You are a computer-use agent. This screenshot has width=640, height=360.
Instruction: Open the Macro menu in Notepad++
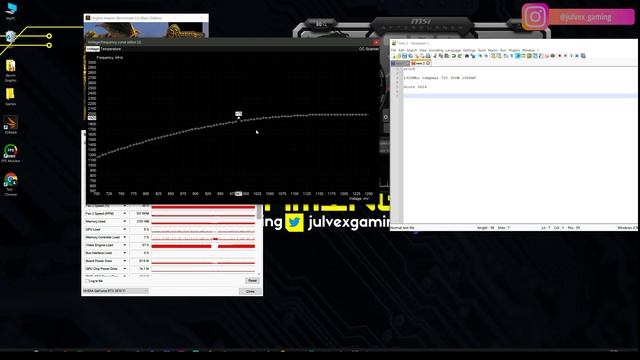493,50
